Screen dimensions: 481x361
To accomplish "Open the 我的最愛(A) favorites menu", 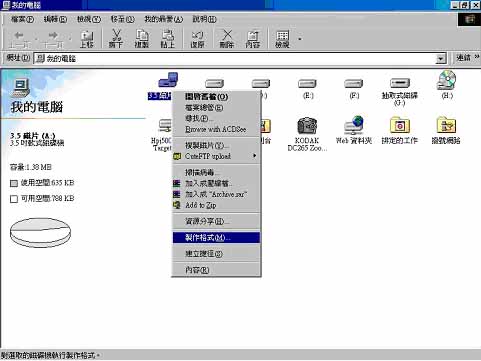I will coord(163,19).
